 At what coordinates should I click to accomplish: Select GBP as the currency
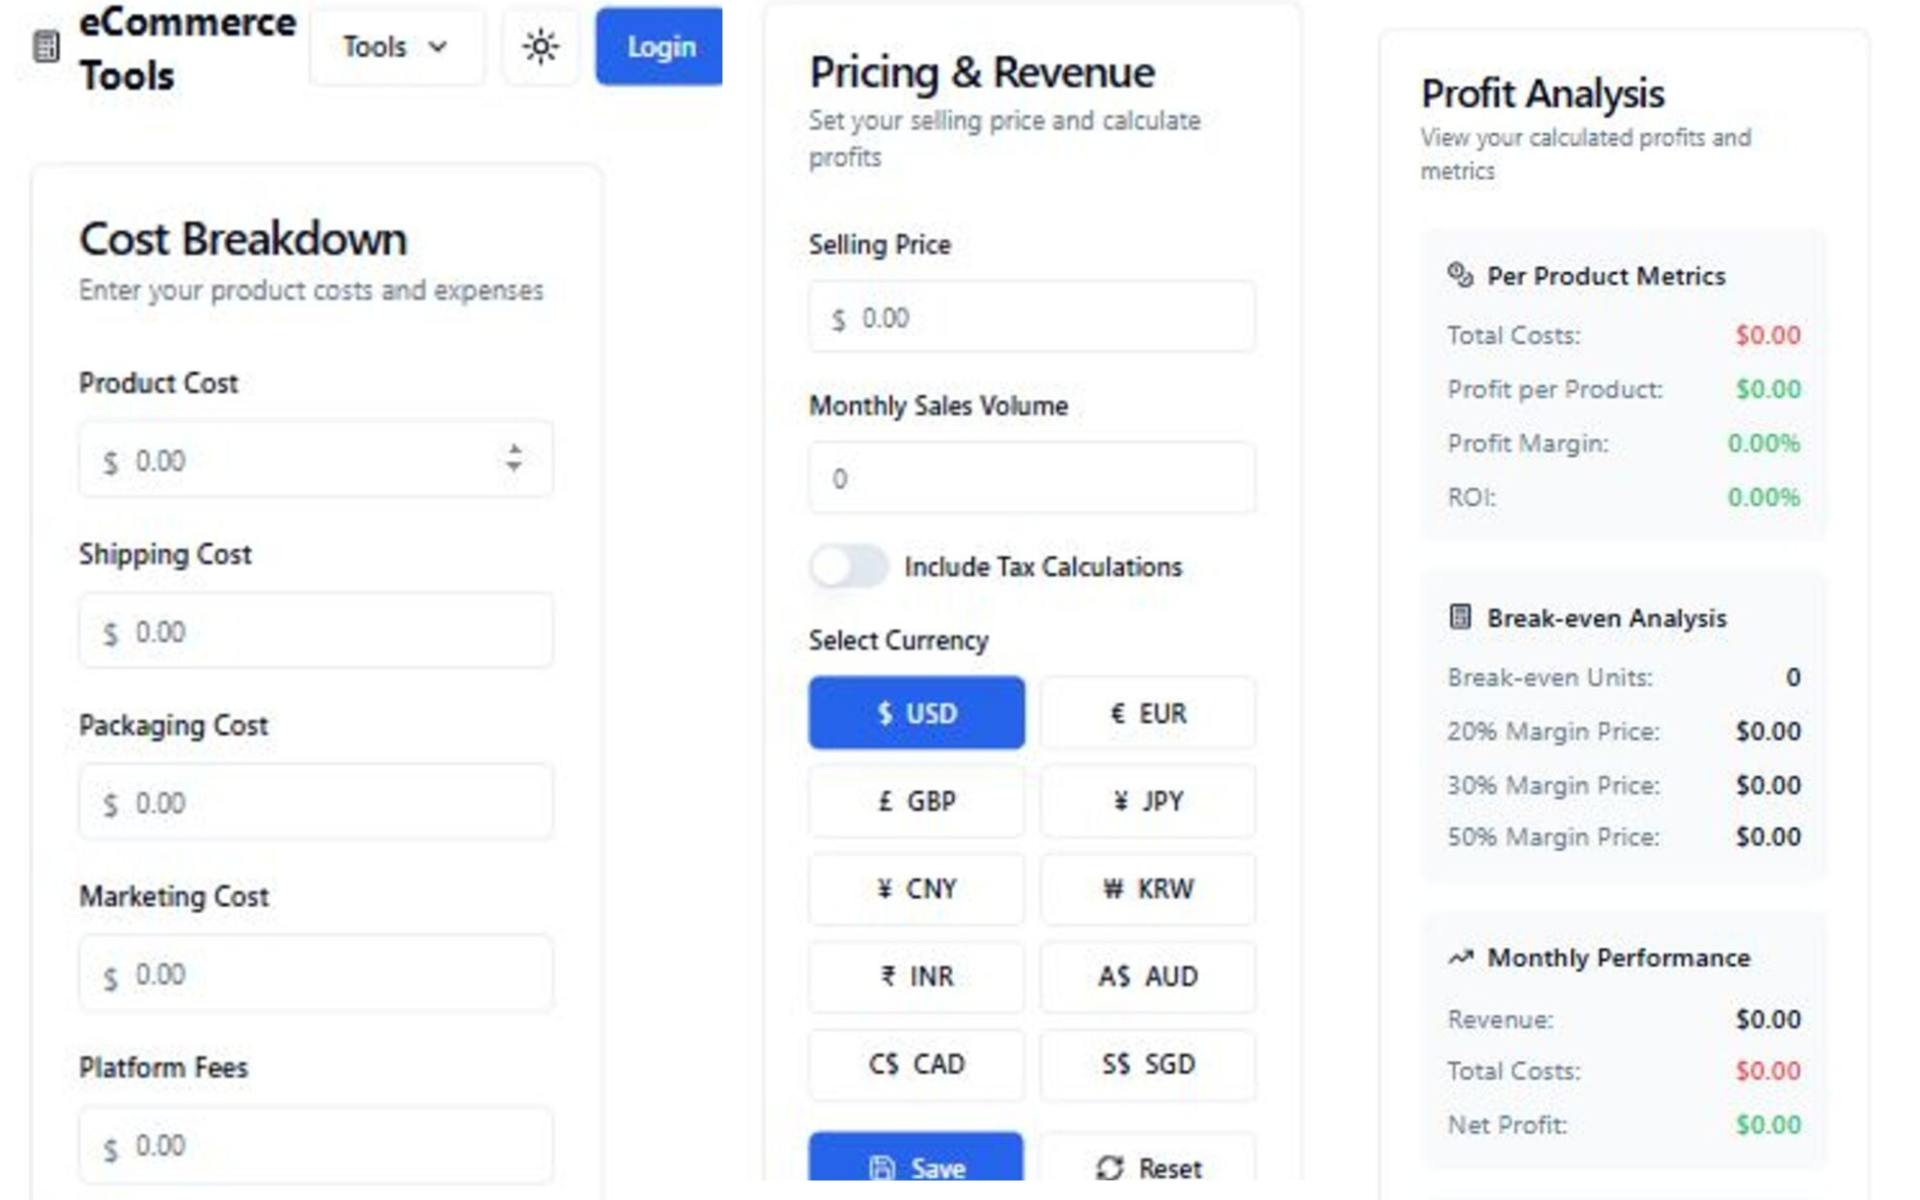915,800
